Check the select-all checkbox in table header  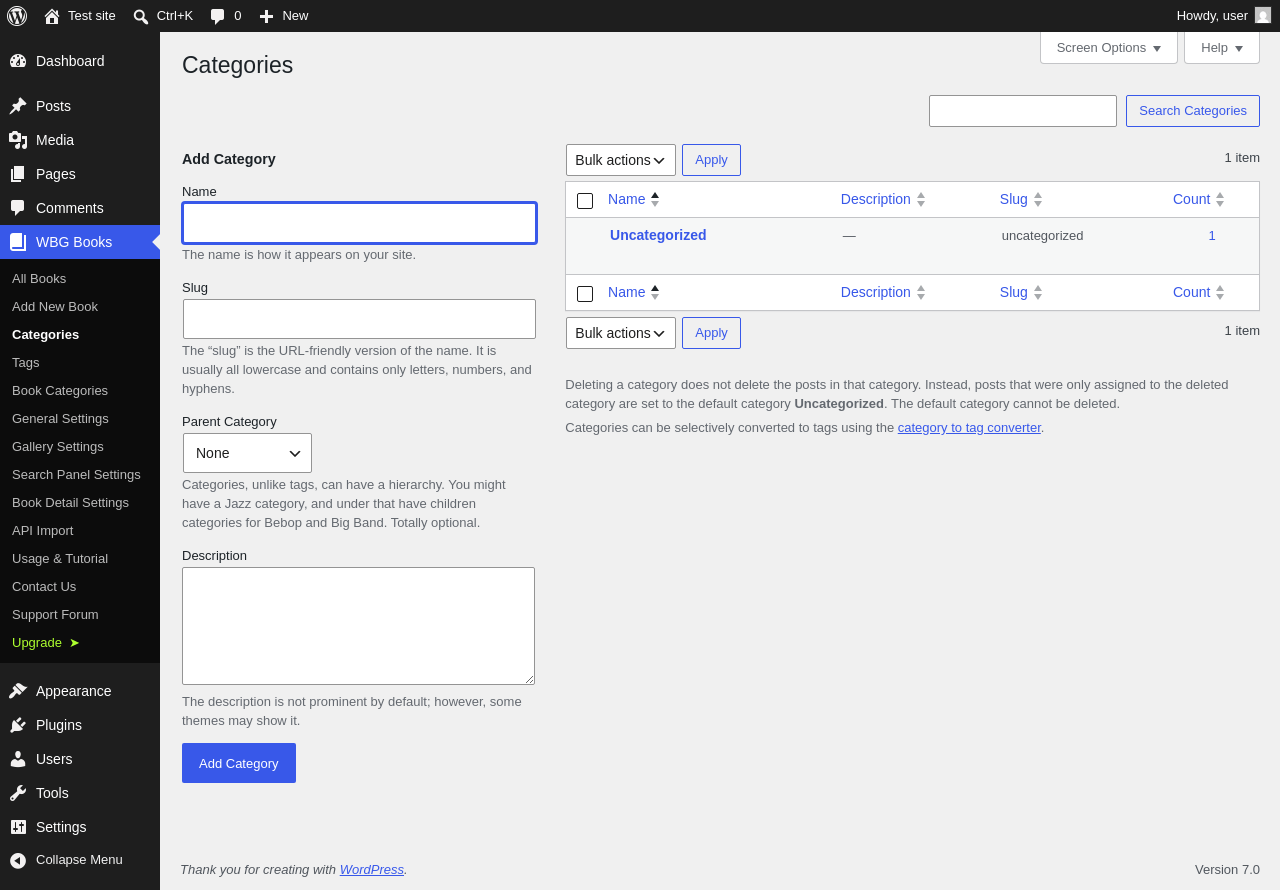click(585, 201)
